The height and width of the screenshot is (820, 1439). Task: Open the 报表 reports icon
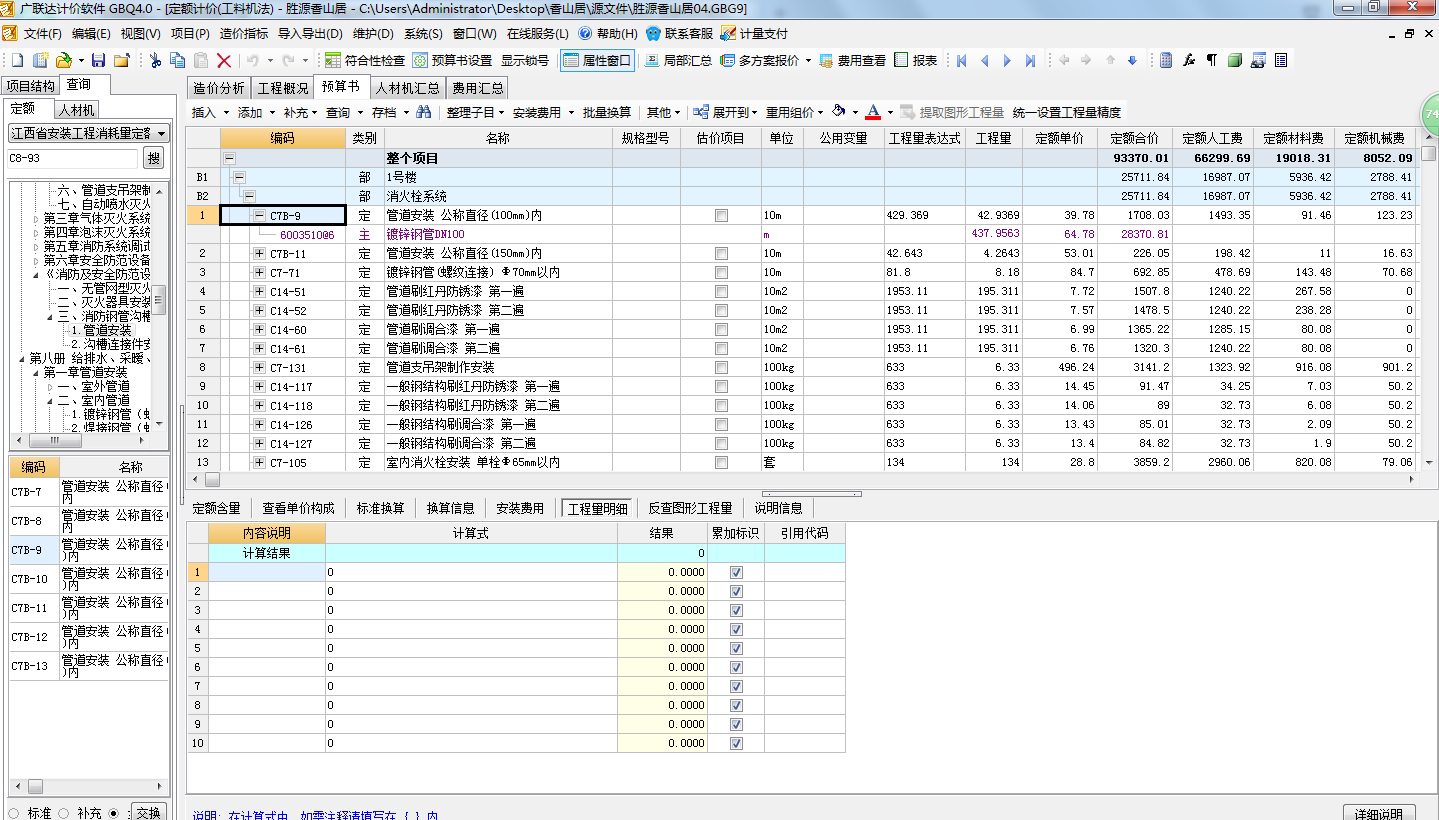[x=915, y=61]
